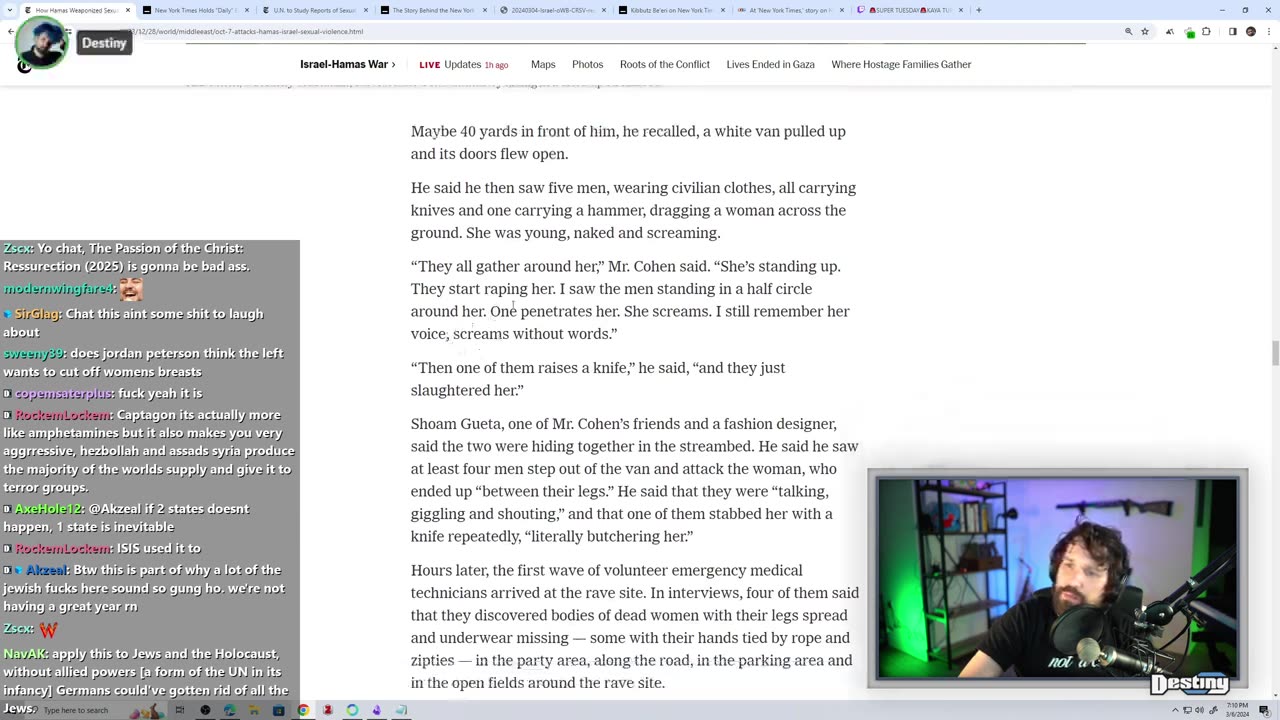Click the paragraph starting 'Maybe 40 yards in front'

point(628,142)
